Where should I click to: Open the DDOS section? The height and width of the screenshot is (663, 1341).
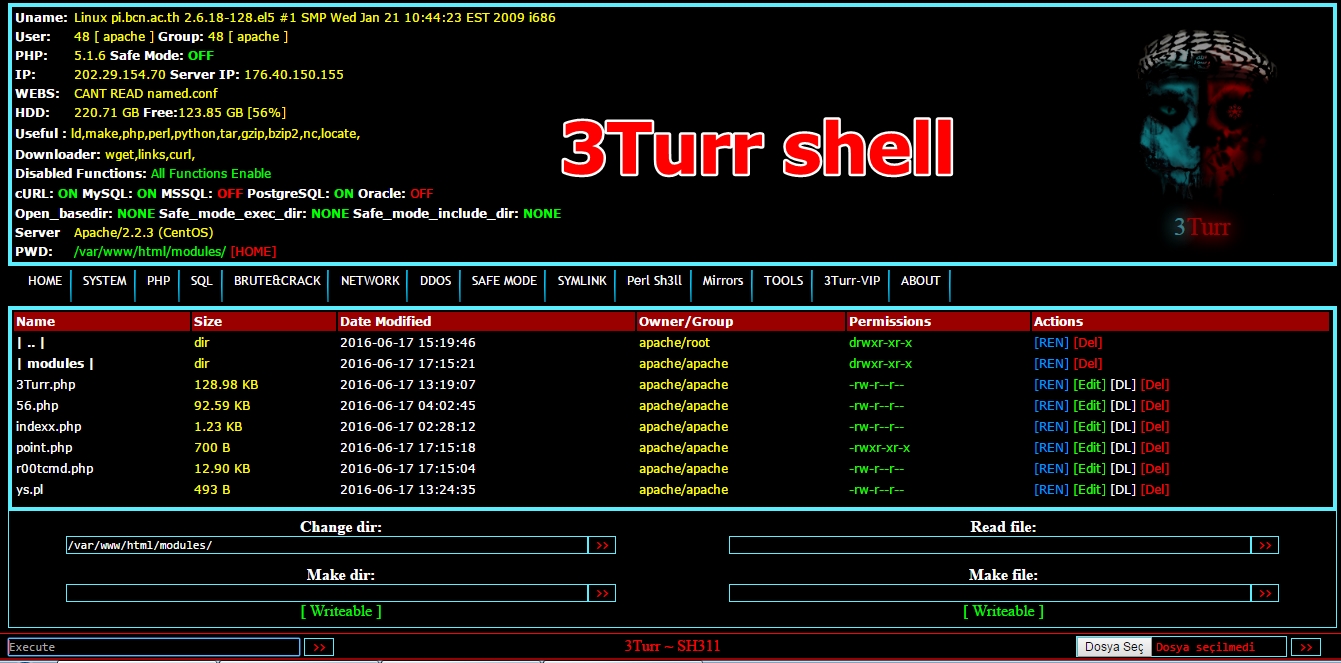point(434,281)
